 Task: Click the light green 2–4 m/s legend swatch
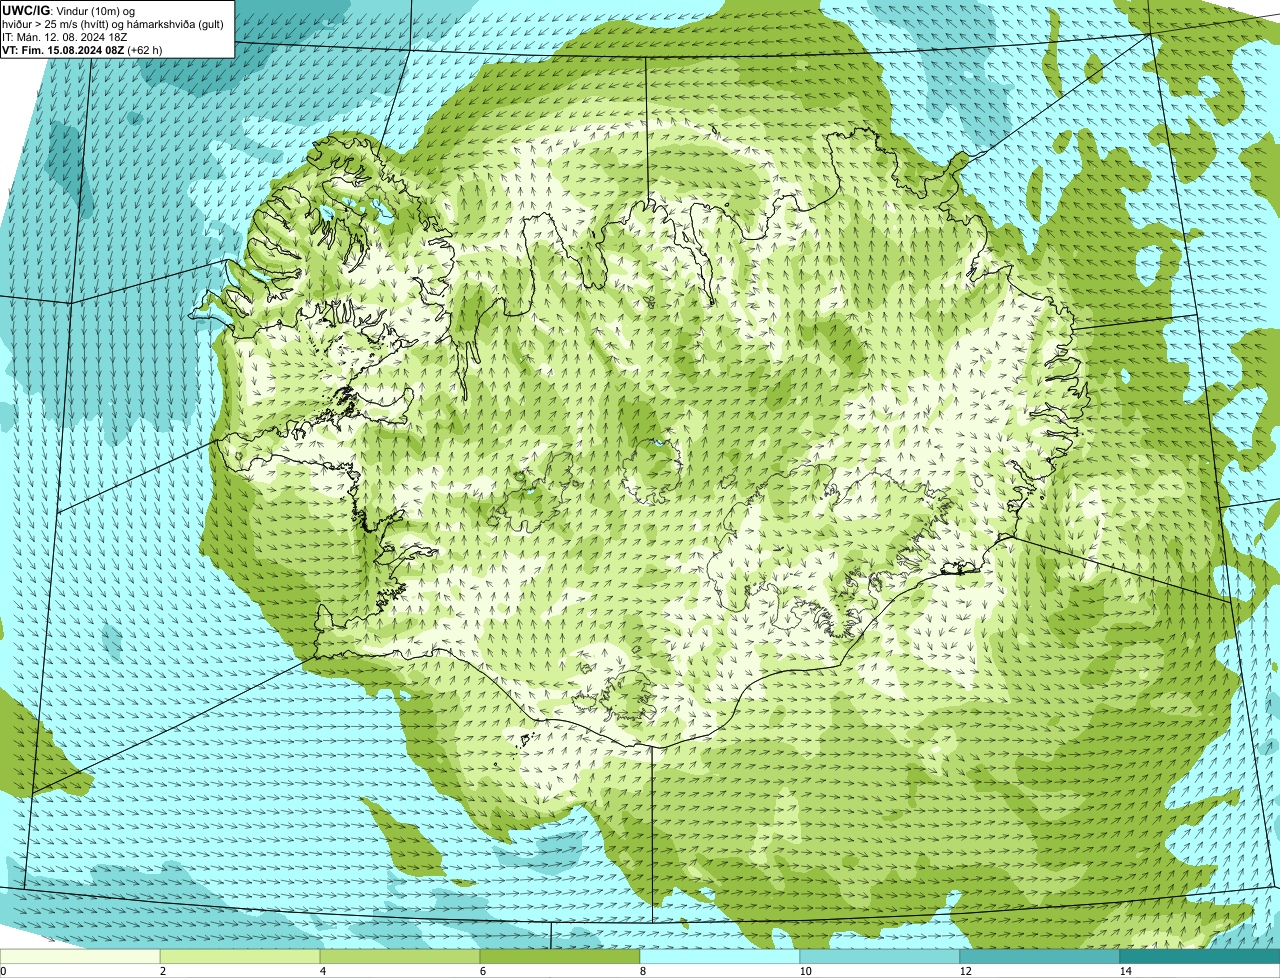(240, 957)
